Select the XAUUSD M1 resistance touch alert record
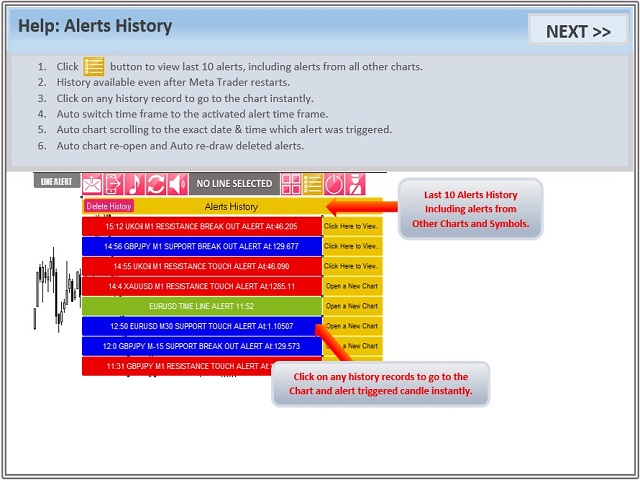Screen dimensions: 640x480 202,286
